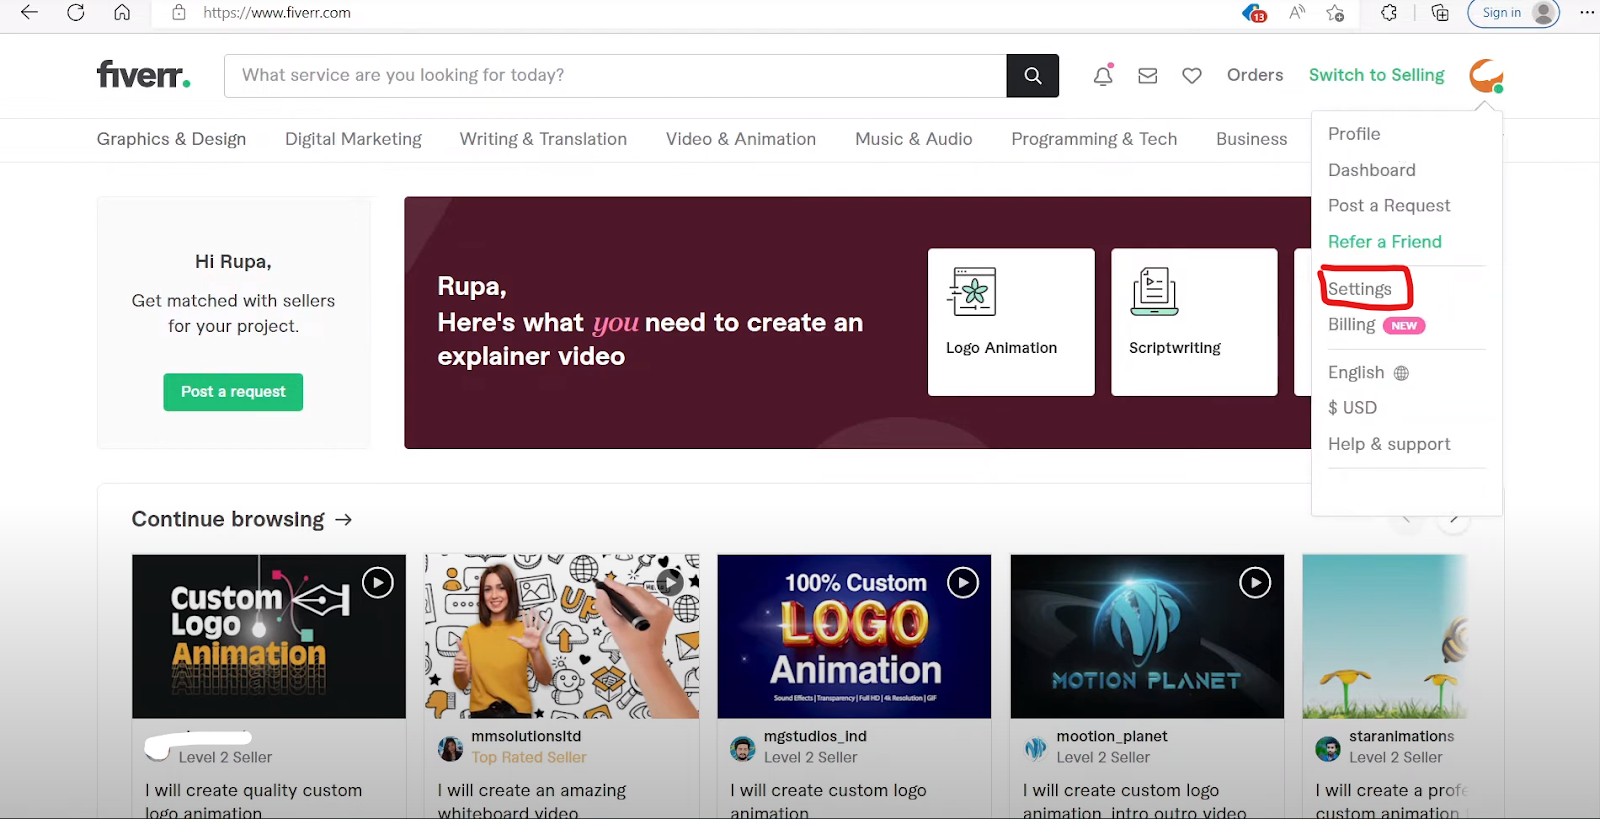Image resolution: width=1600 pixels, height=819 pixels.
Task: Open the Graphics & Design category
Action: pyautogui.click(x=171, y=139)
